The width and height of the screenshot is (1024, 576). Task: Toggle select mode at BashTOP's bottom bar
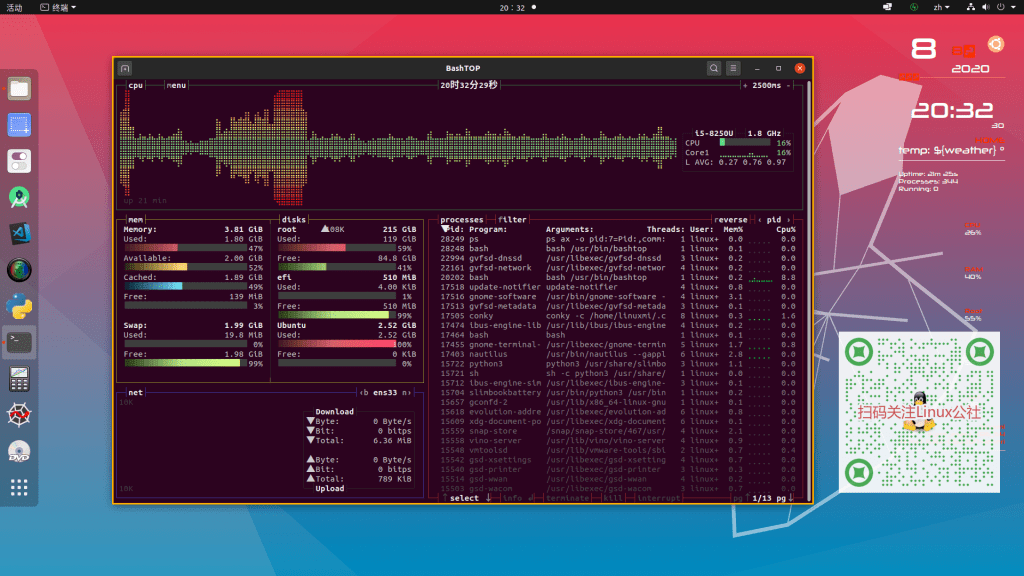click(463, 497)
